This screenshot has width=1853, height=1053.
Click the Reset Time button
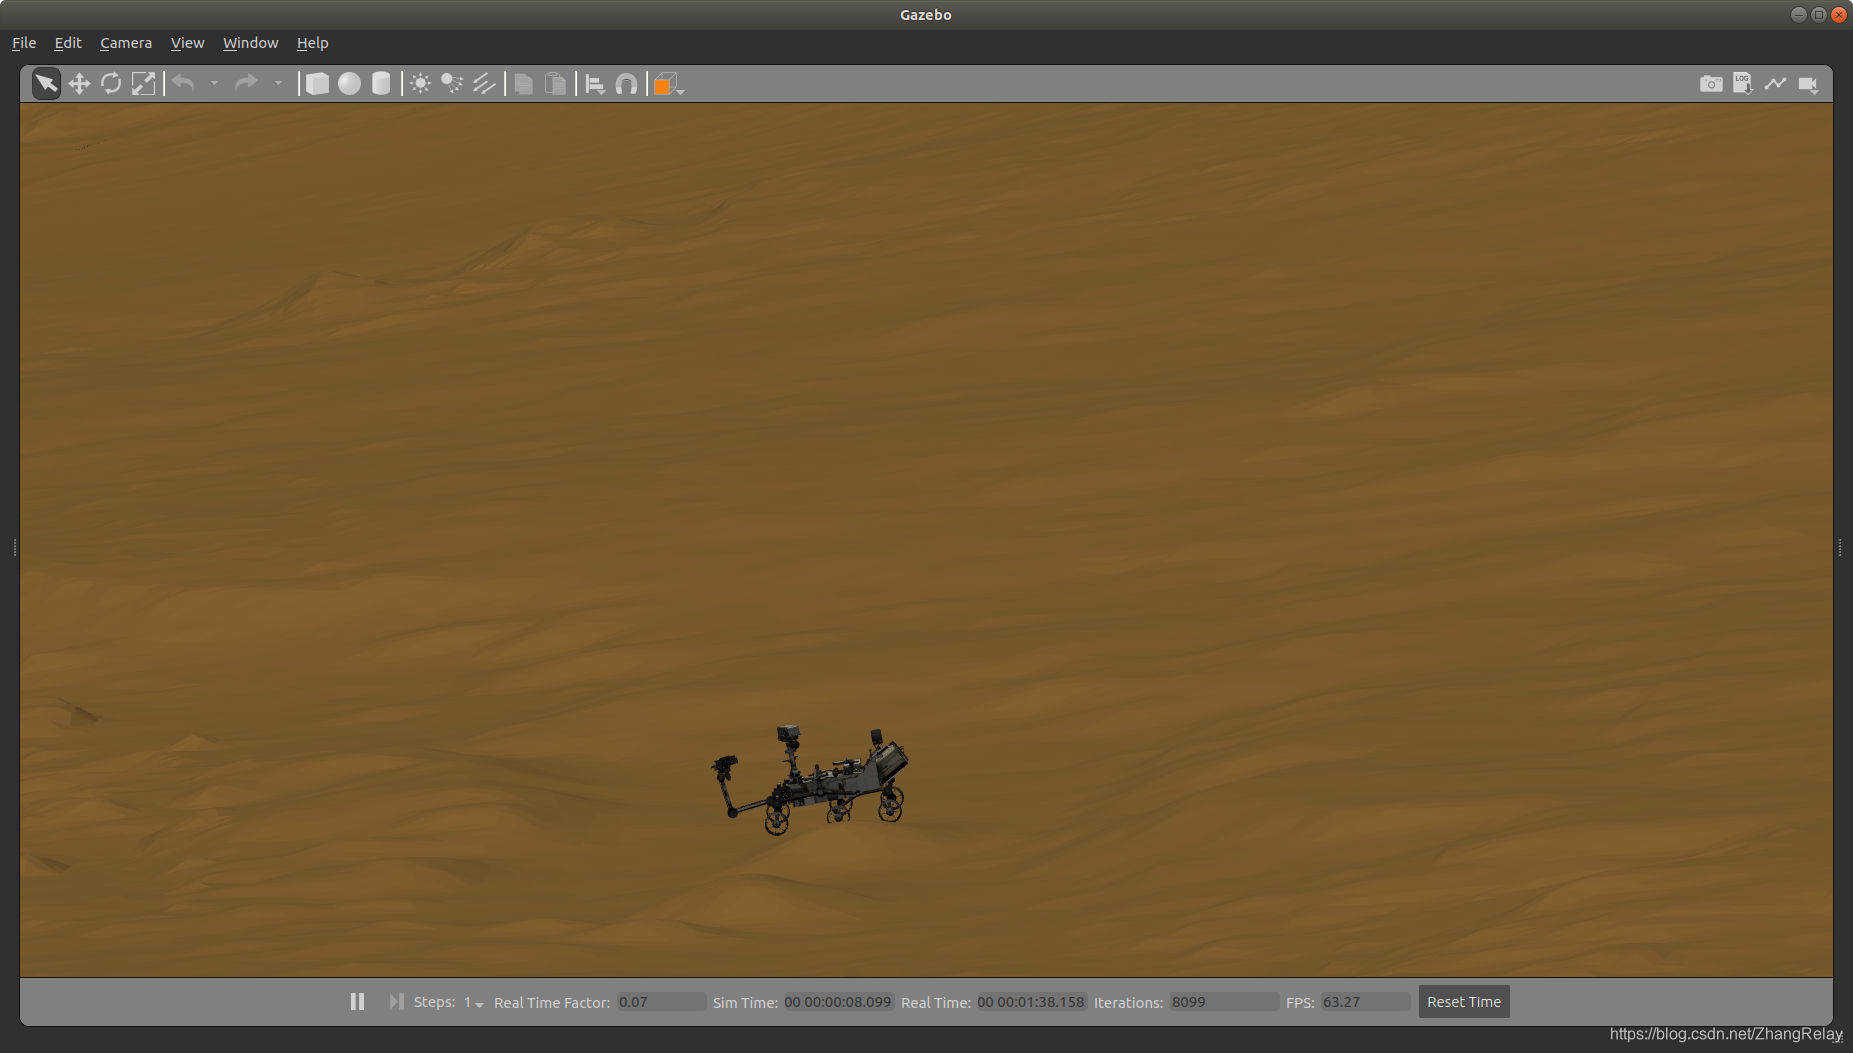click(x=1464, y=1002)
